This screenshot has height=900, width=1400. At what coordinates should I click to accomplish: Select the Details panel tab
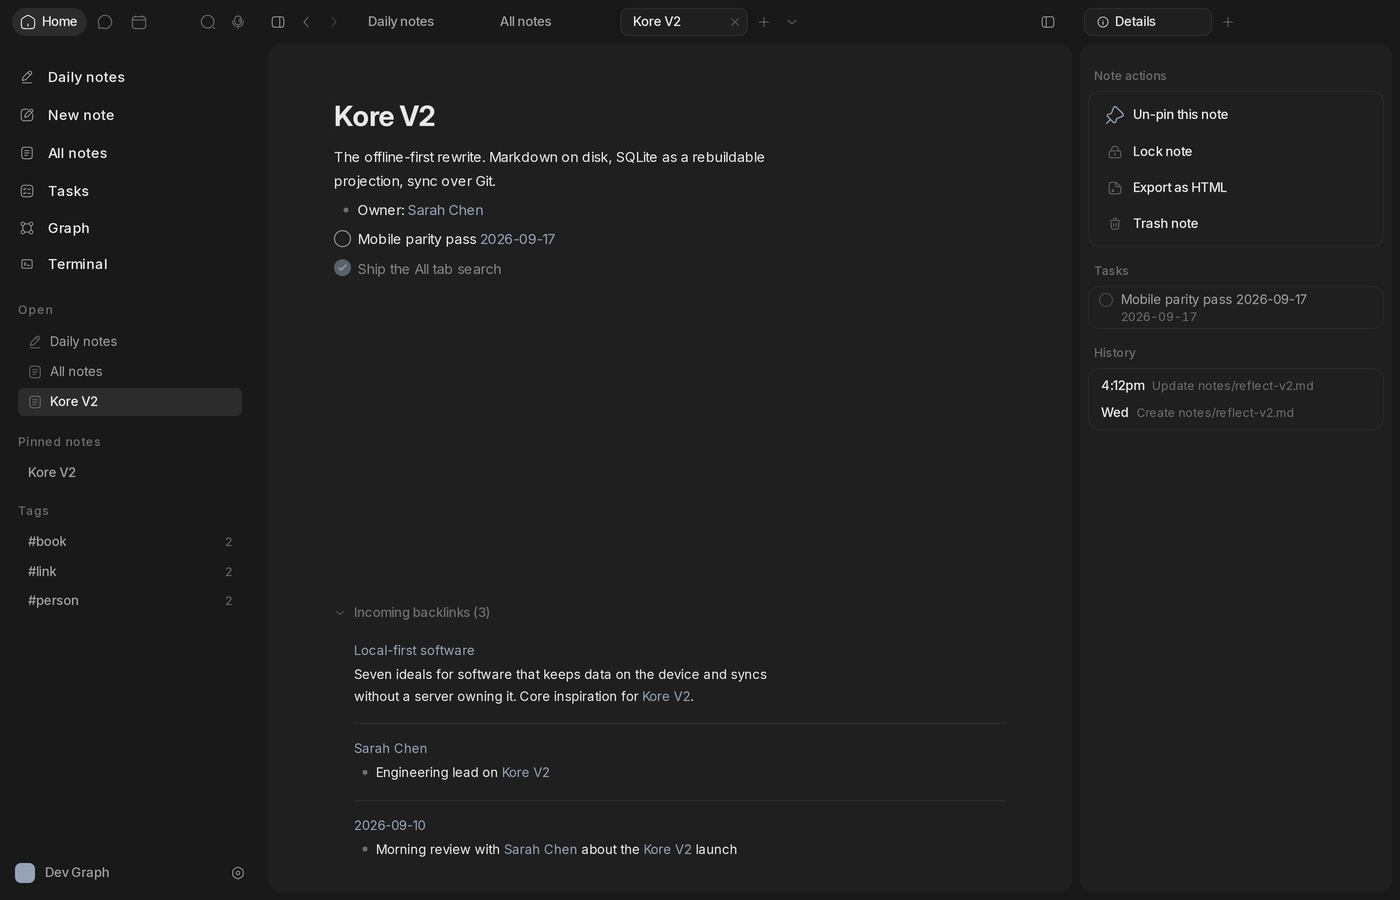pyautogui.click(x=1148, y=22)
